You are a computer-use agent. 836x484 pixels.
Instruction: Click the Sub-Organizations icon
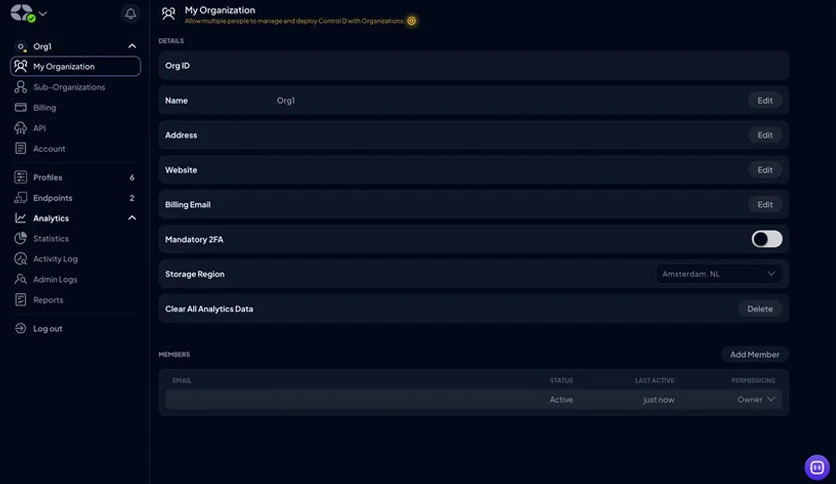(21, 87)
